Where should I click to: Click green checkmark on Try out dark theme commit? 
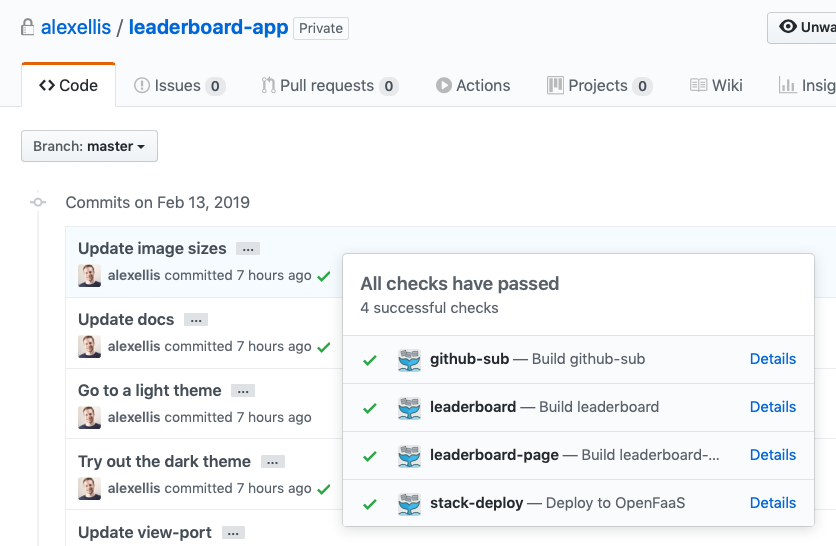[323, 489]
